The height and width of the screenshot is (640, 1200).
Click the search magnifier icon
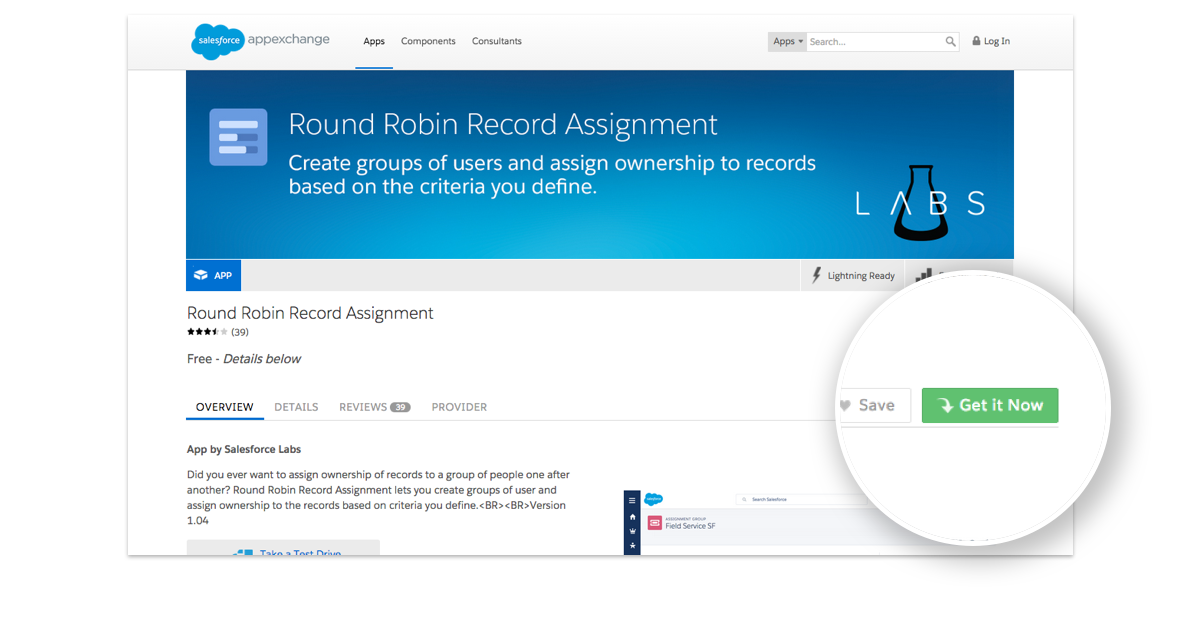click(951, 42)
